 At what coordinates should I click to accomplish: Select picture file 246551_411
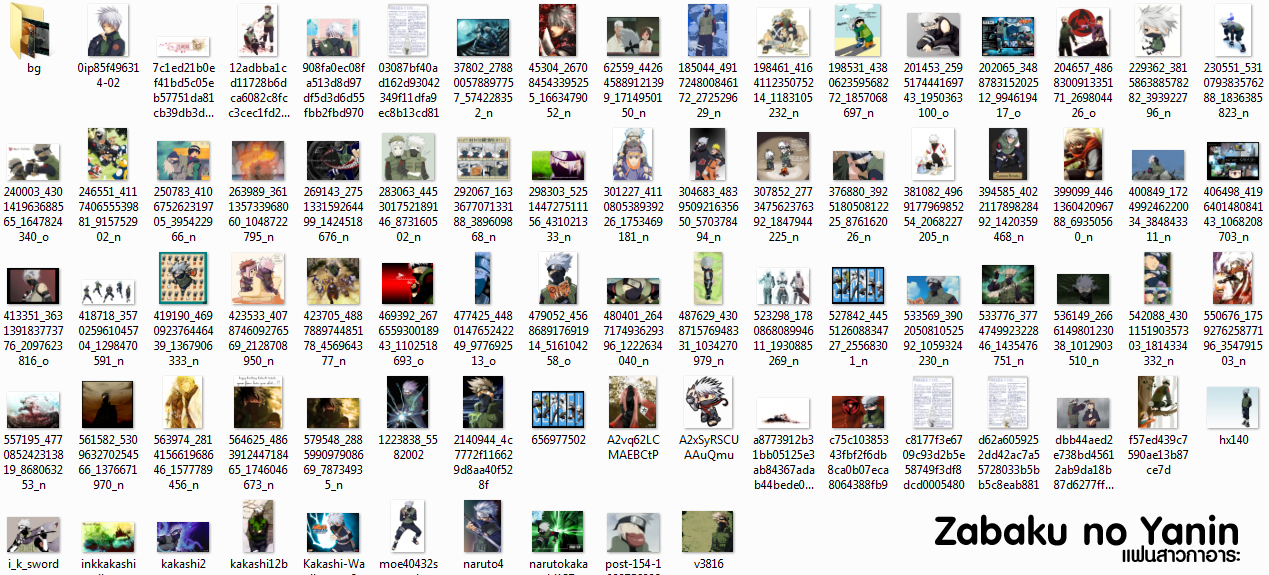pyautogui.click(x=107, y=154)
